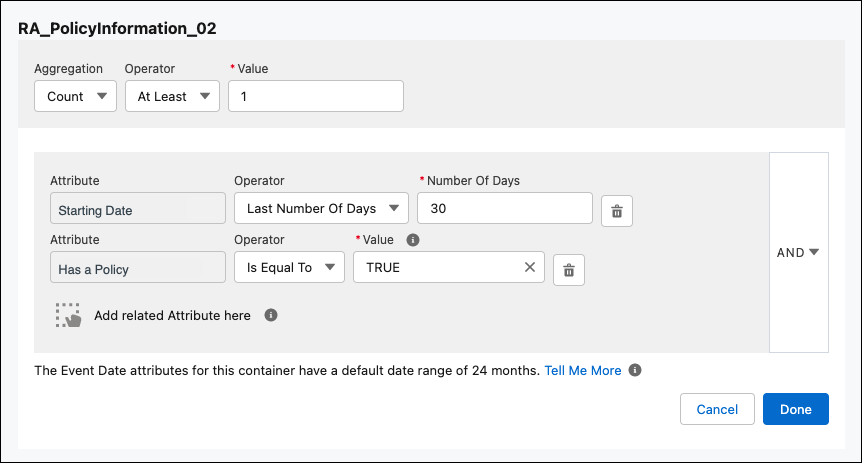
Task: Focus the top Value field containing 1
Action: tap(316, 96)
